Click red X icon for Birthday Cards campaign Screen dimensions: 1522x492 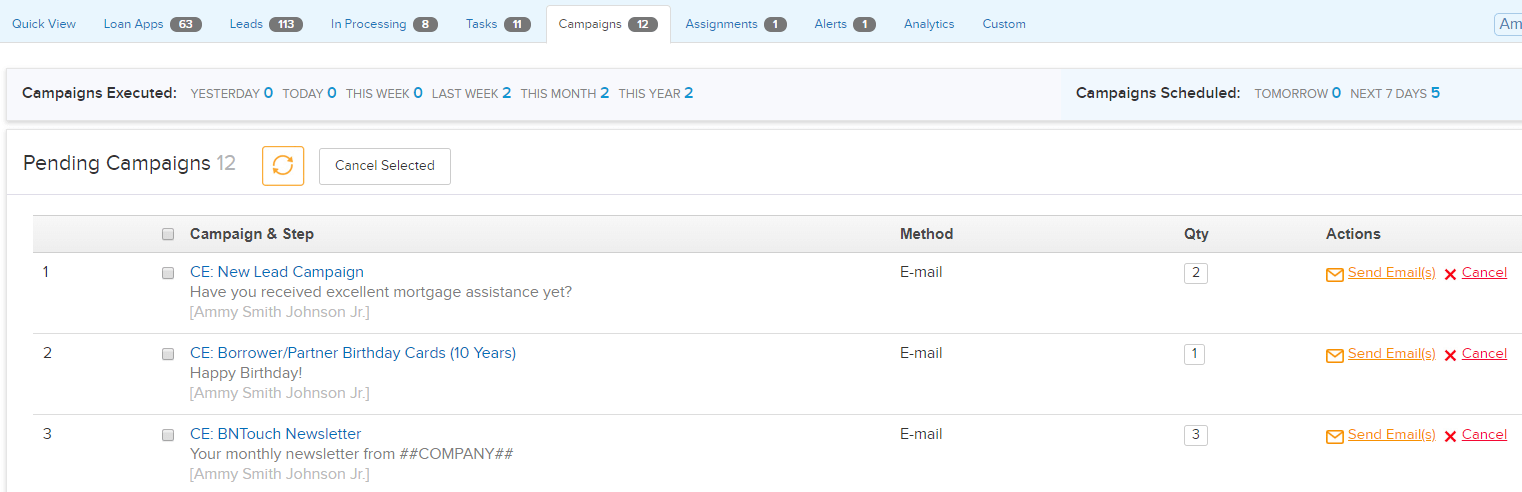tap(1450, 355)
